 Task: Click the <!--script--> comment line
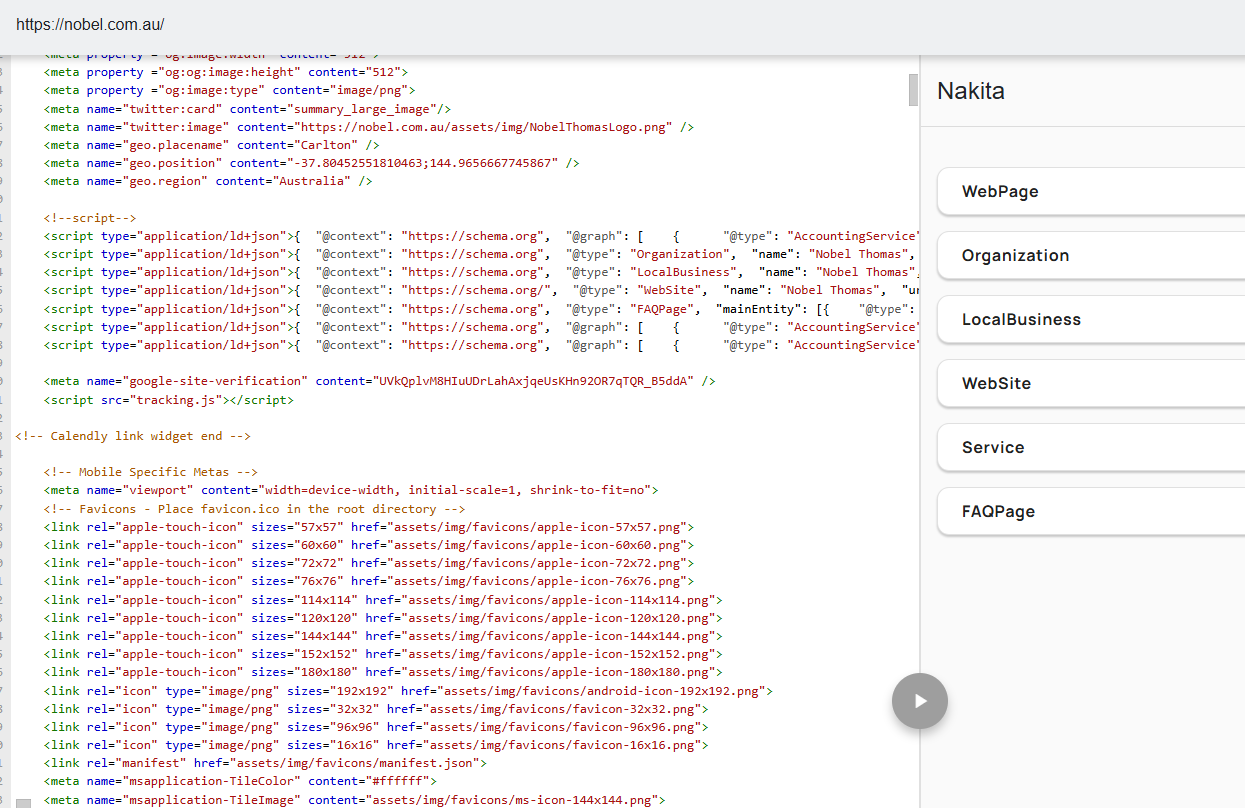click(x=90, y=218)
